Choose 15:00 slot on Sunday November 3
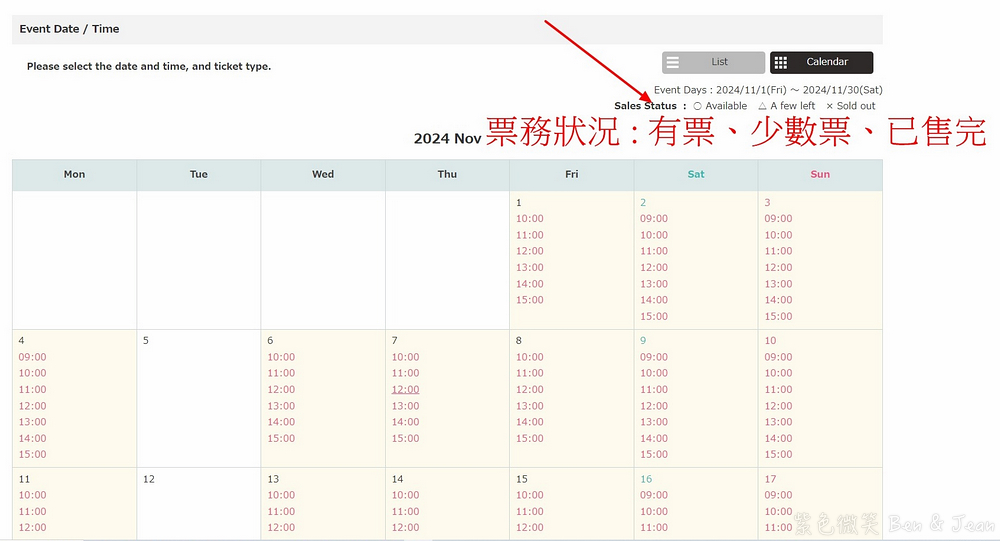 [778, 316]
